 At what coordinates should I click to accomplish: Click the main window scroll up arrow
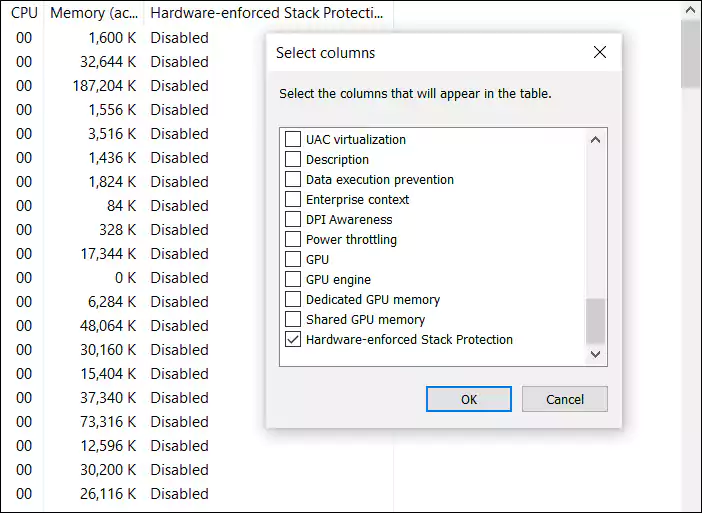tap(691, 10)
